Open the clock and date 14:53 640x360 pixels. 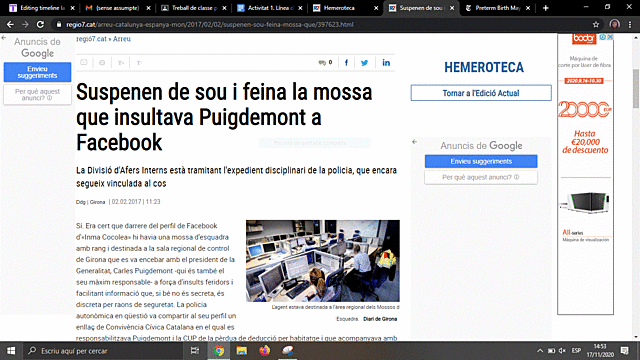tap(600, 351)
